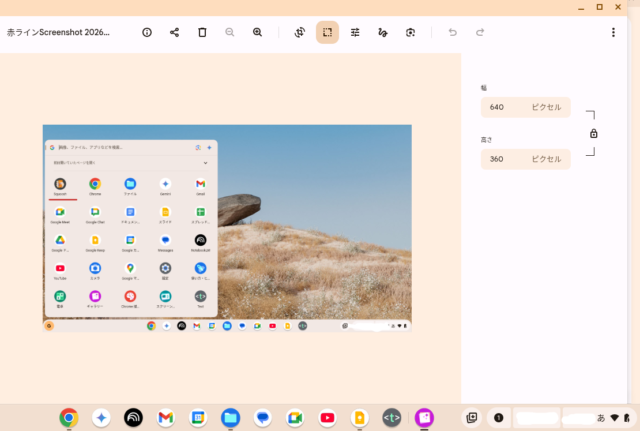Open Gmail from the shelf
Screen dimensions: 640x431
[166, 417]
